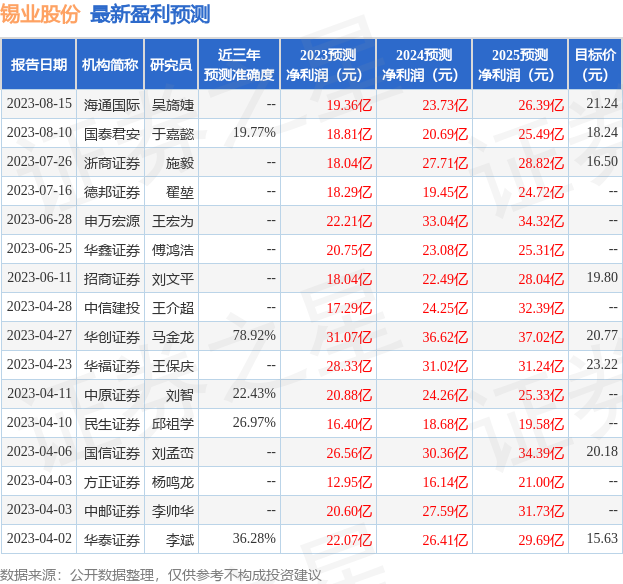Click the 32.39亿 forecast cell

541,308
